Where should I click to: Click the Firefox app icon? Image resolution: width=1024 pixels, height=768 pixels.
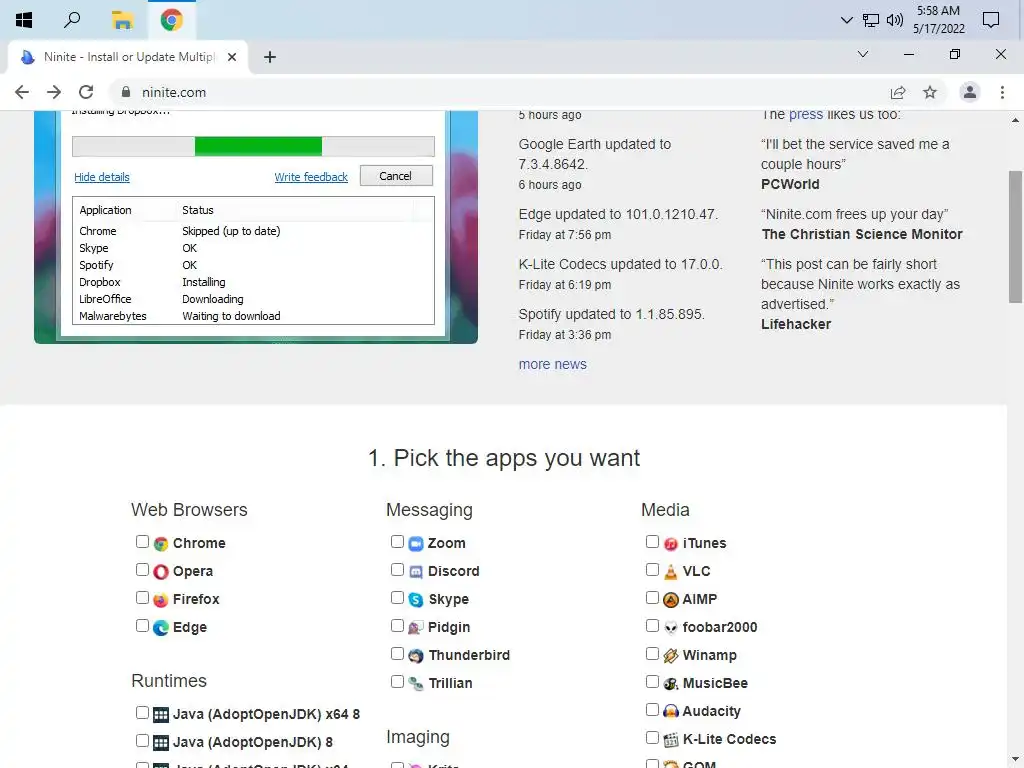click(161, 600)
